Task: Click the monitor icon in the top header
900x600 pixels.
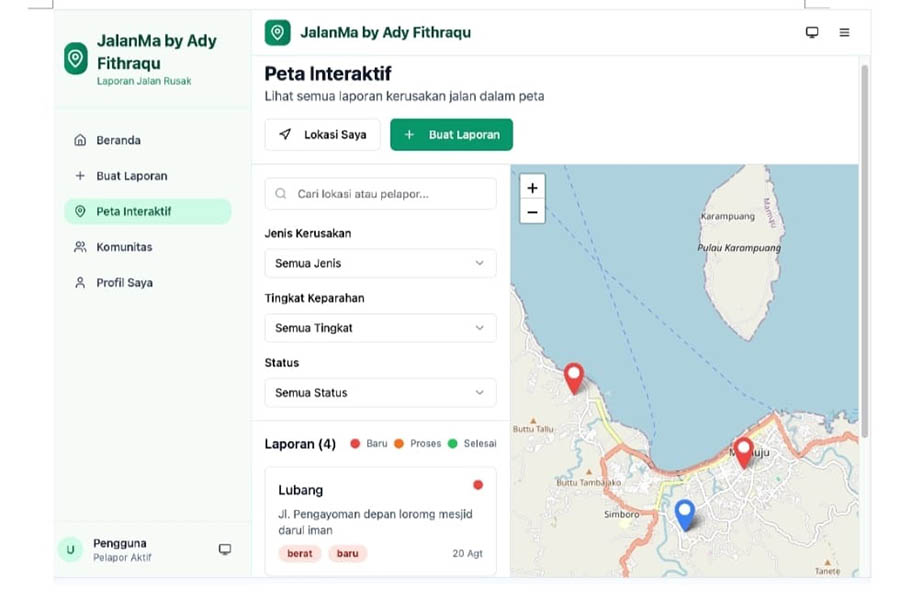Action: [812, 33]
